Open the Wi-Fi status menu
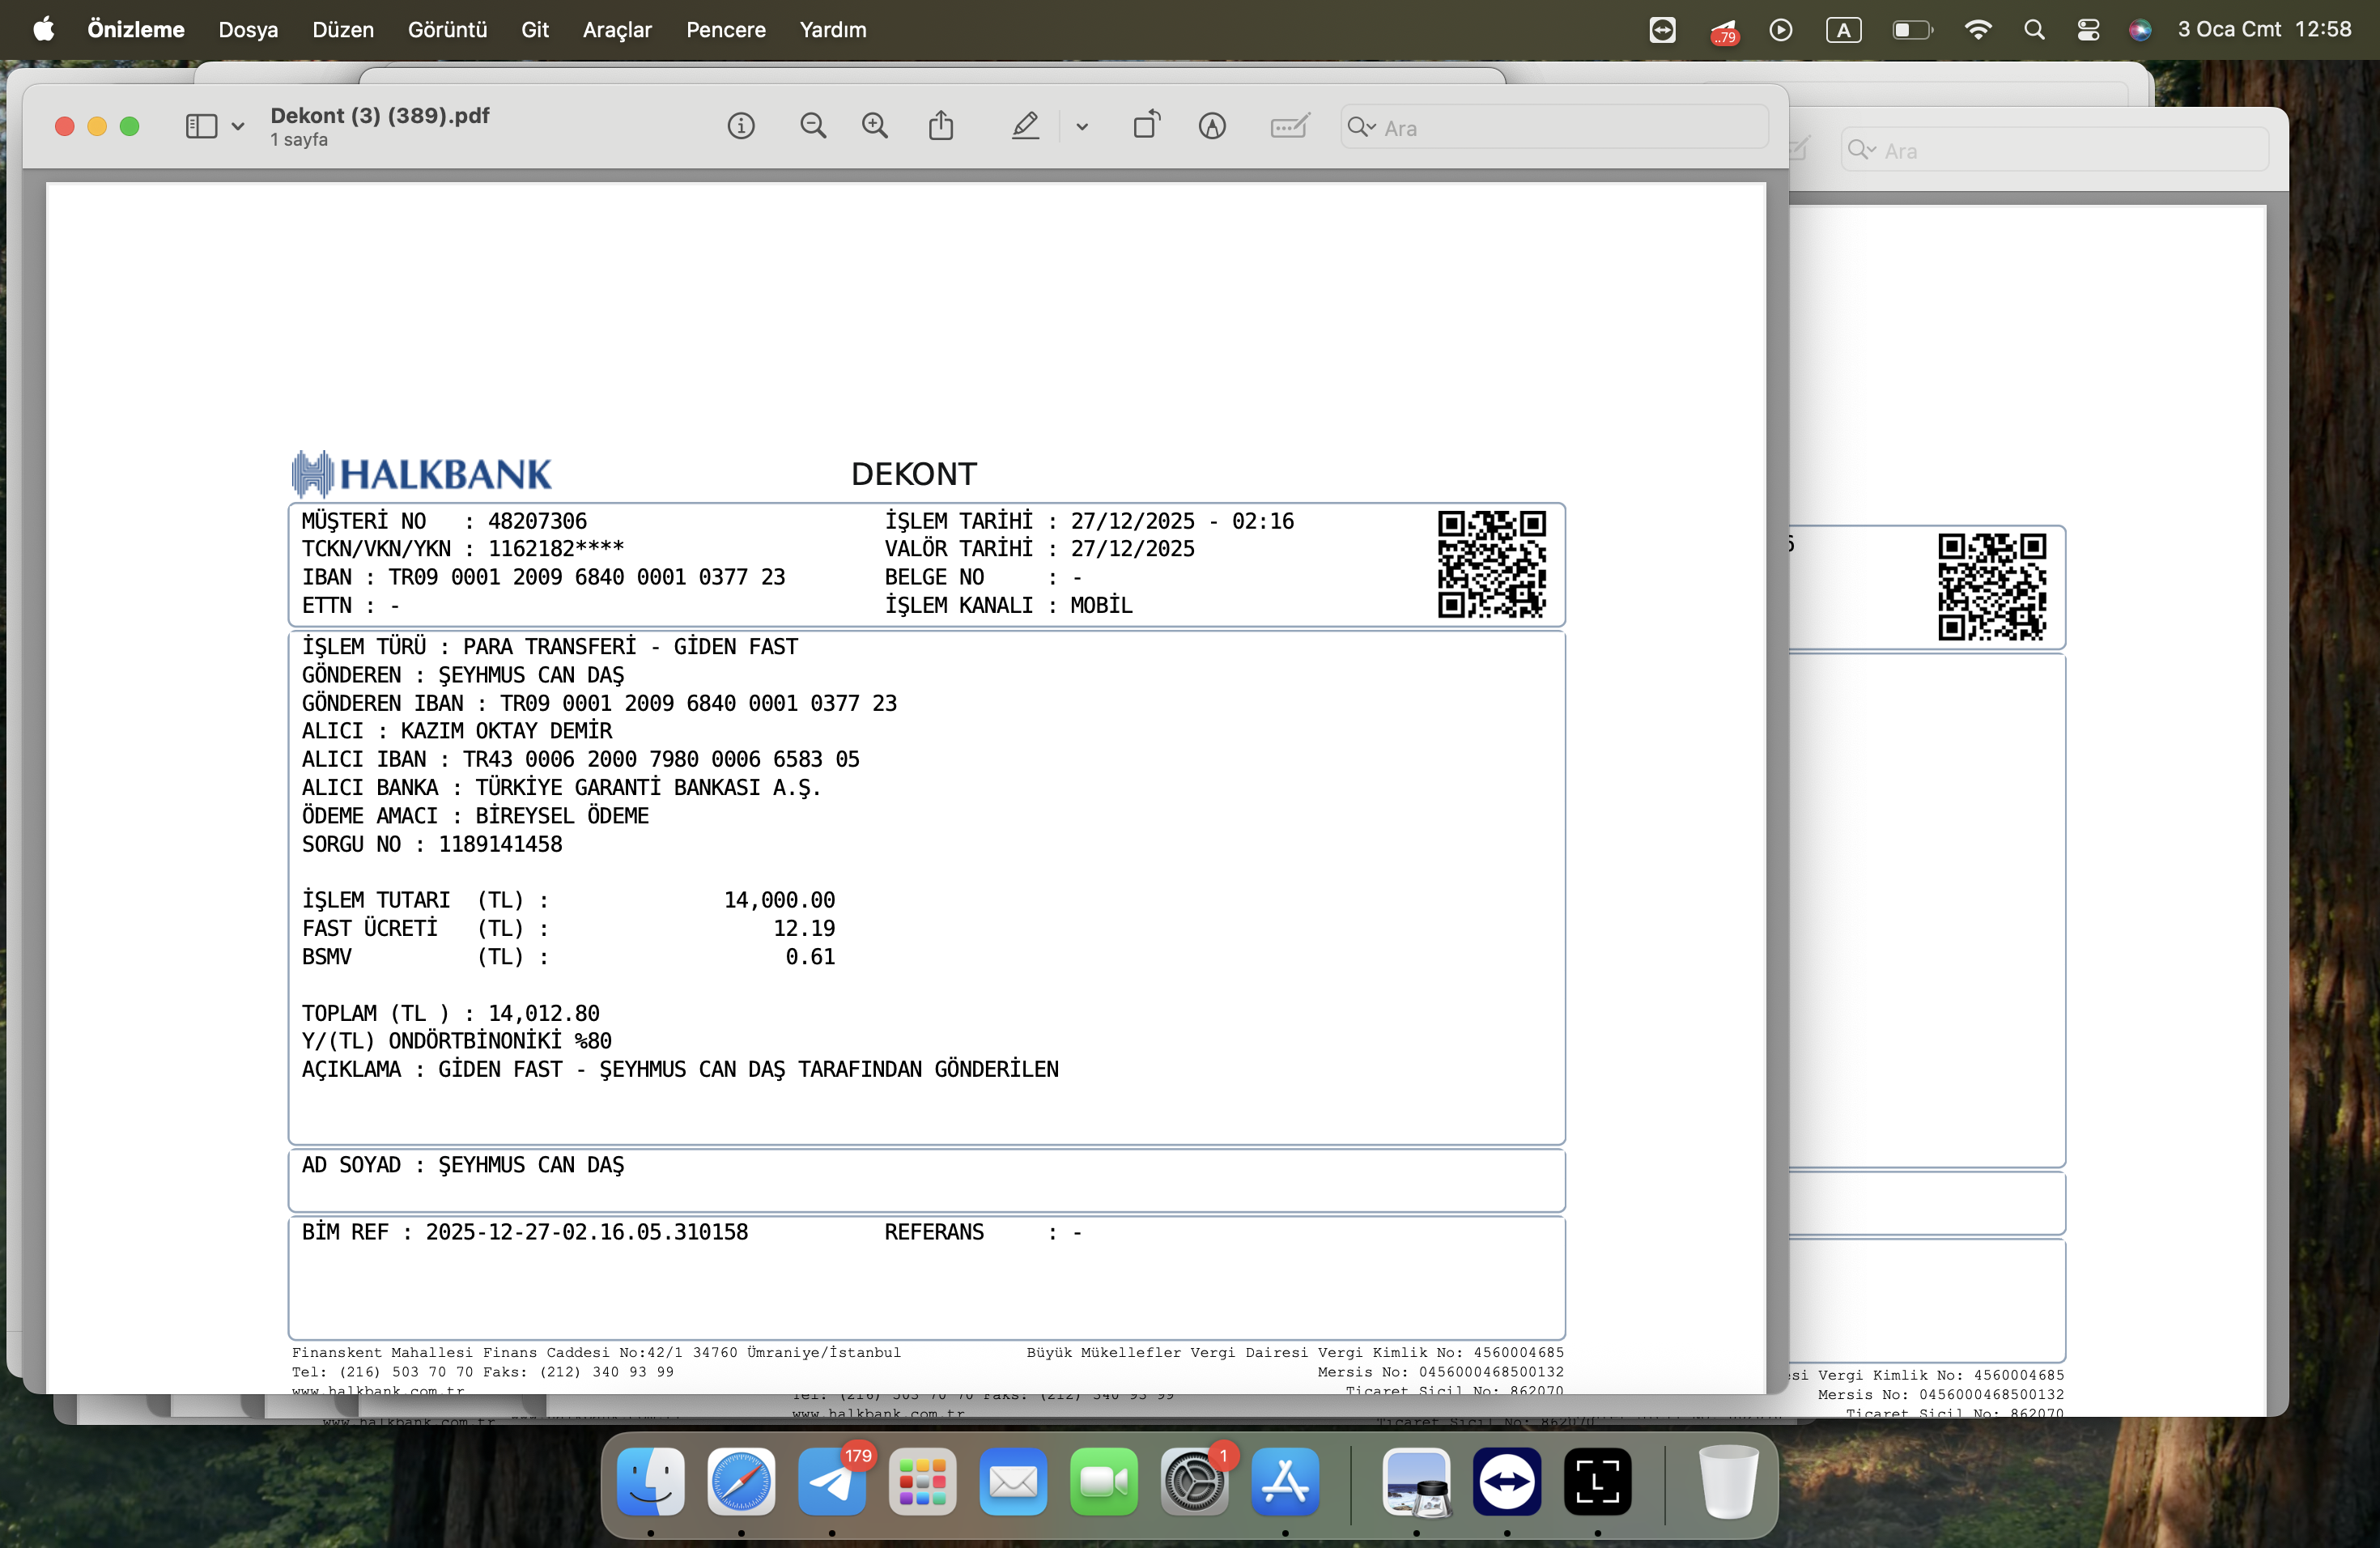The width and height of the screenshot is (2380, 1548). click(x=1977, y=30)
